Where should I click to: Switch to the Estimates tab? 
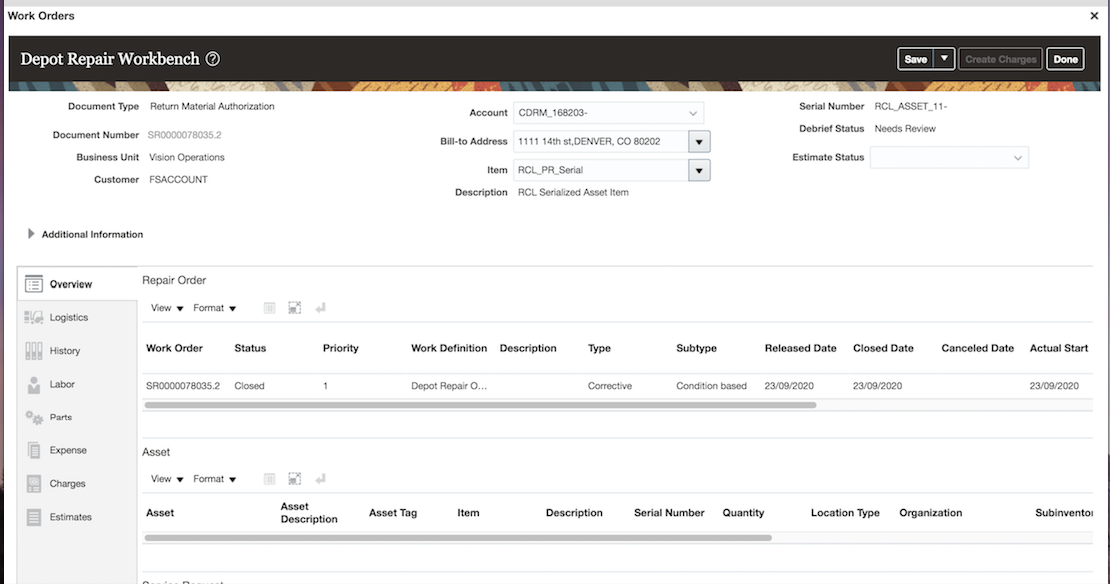coord(77,517)
